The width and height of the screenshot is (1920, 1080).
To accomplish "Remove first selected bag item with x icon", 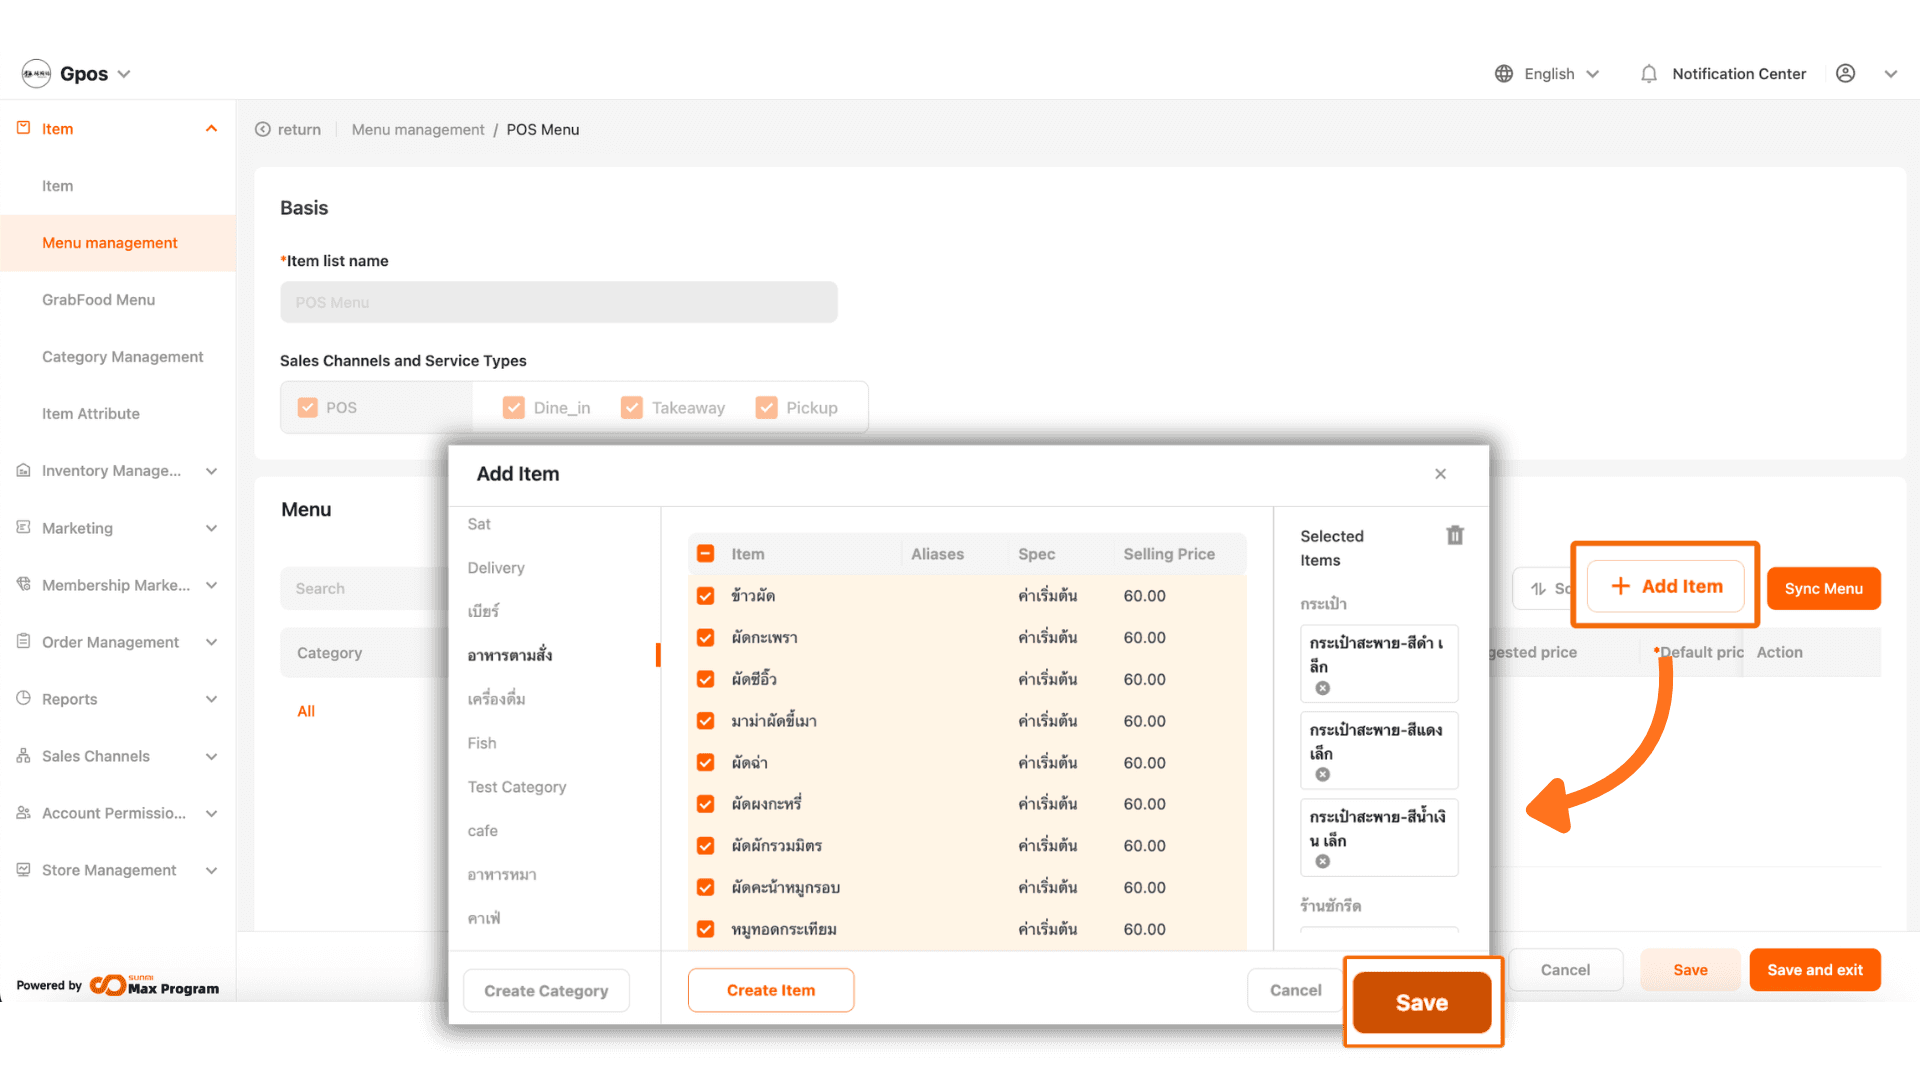I will 1322,688.
